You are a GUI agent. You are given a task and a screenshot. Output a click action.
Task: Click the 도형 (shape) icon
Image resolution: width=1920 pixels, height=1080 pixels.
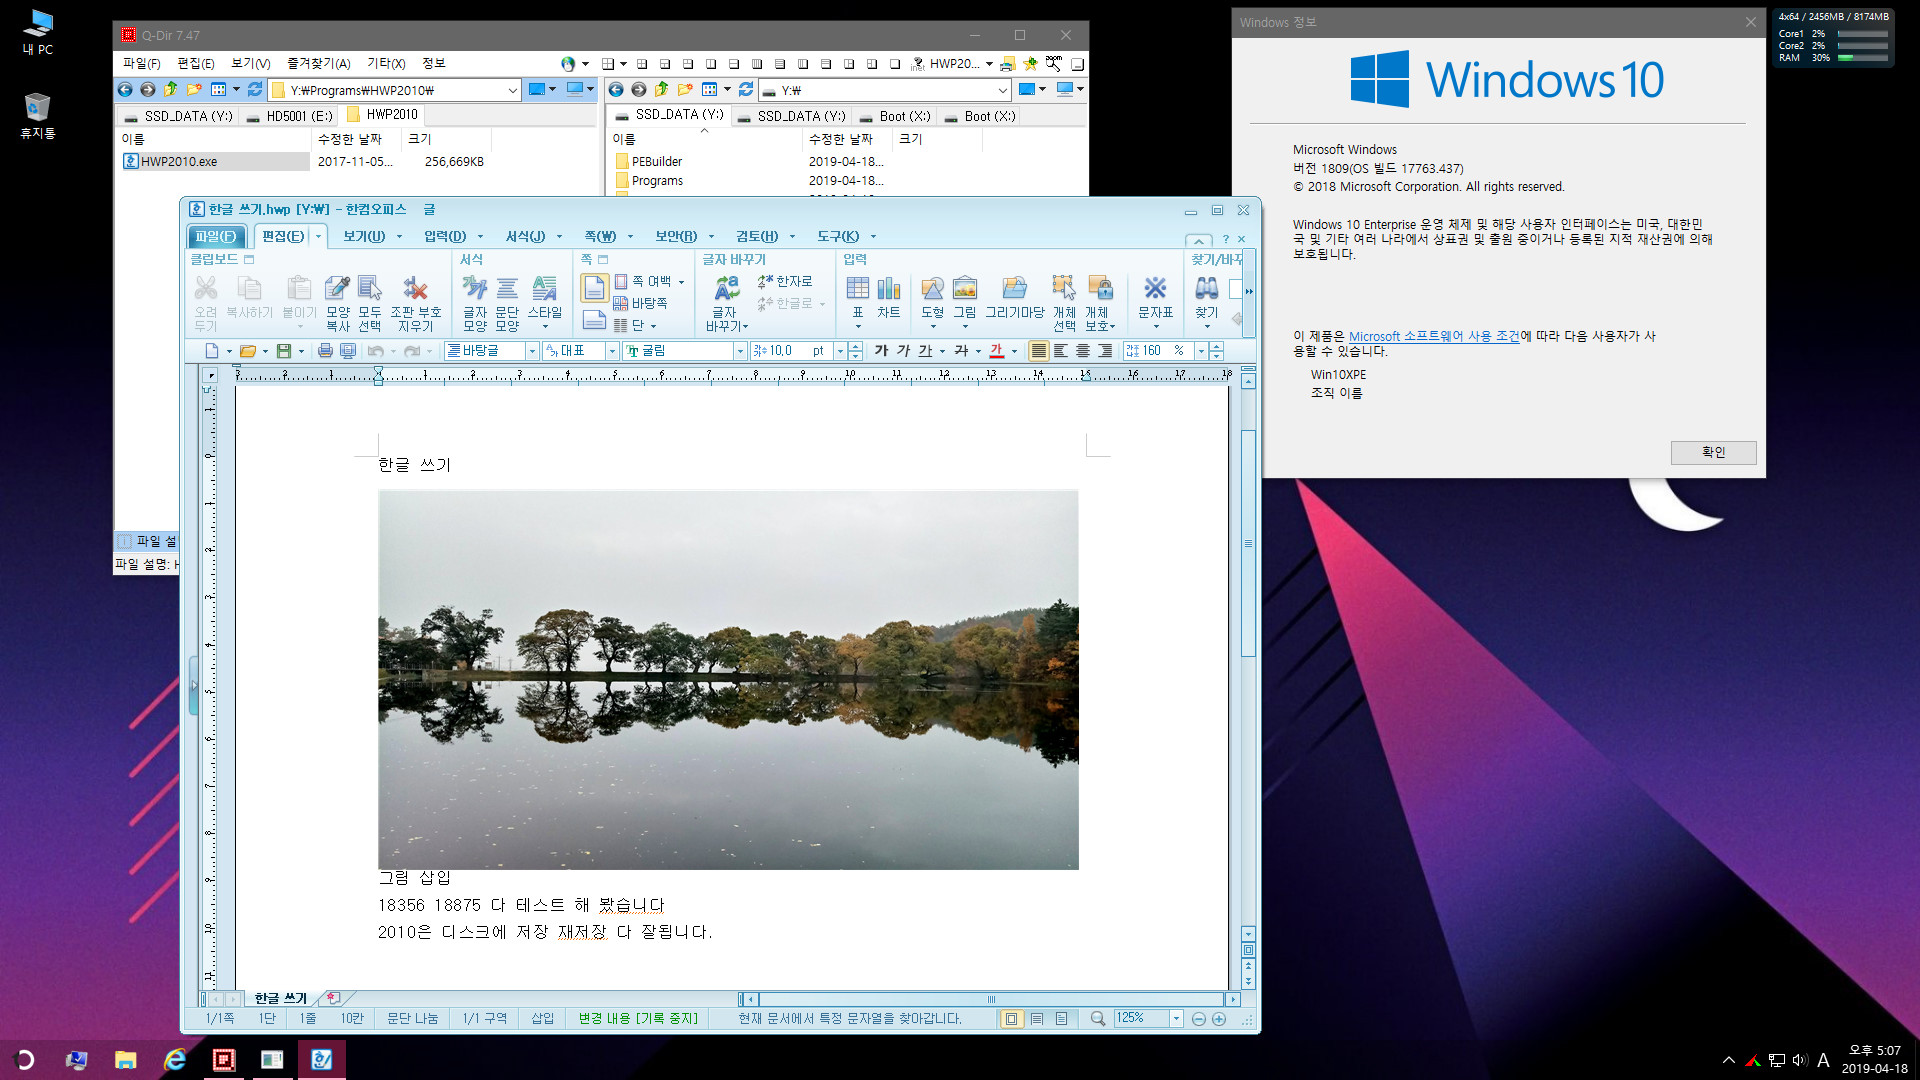932,302
